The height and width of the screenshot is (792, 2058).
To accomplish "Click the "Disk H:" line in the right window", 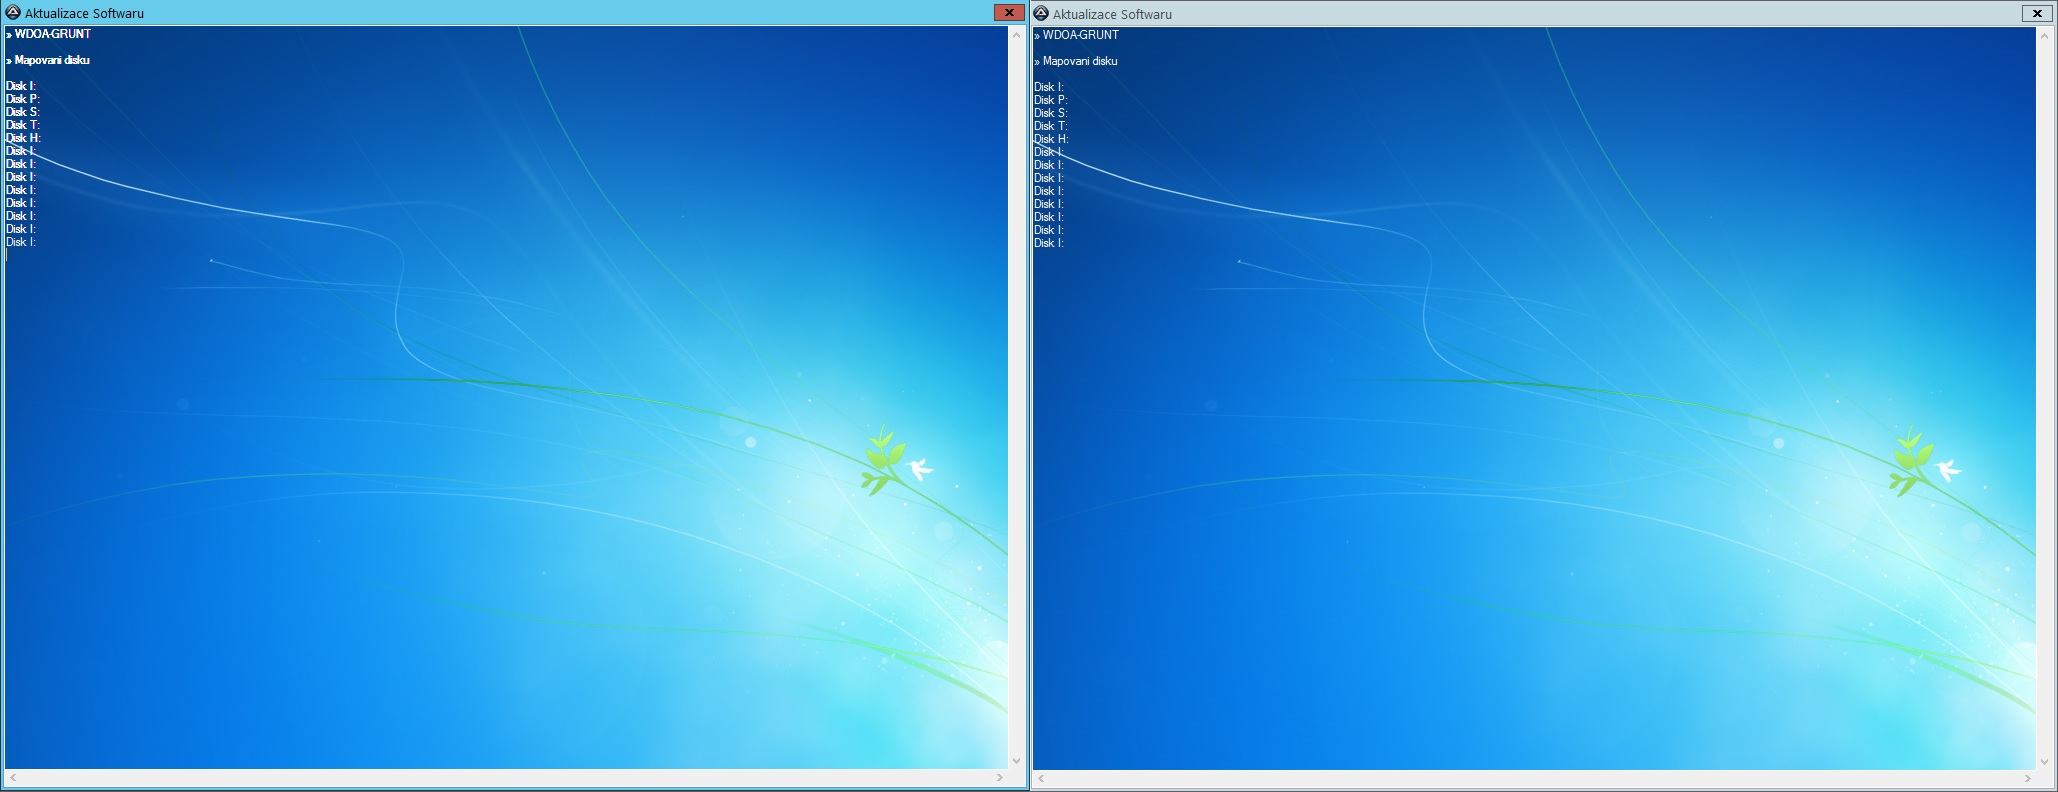I will click(1051, 139).
